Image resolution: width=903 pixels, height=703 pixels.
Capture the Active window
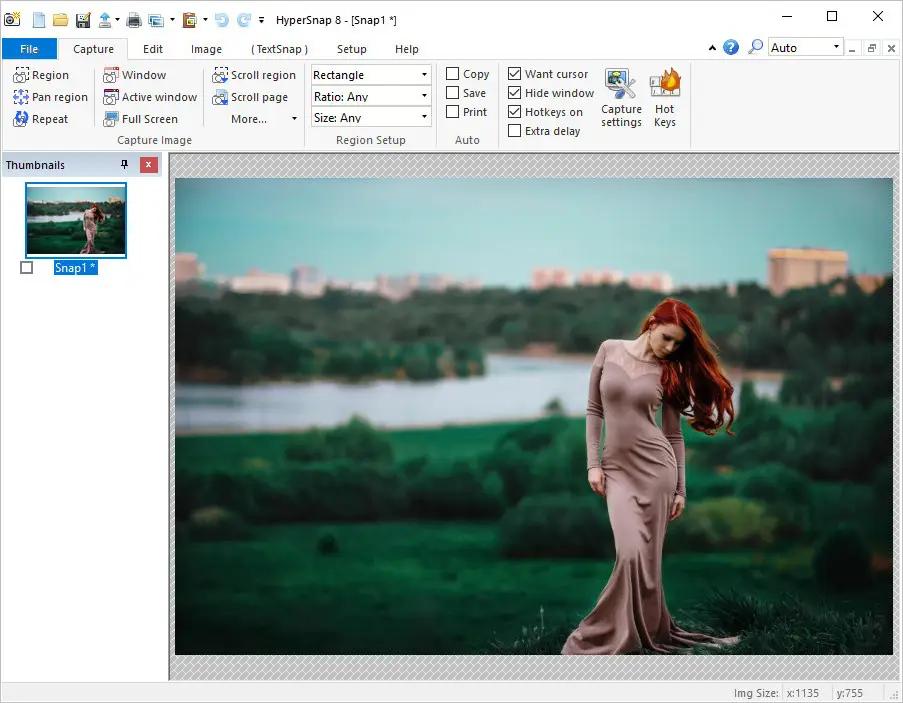tap(150, 97)
